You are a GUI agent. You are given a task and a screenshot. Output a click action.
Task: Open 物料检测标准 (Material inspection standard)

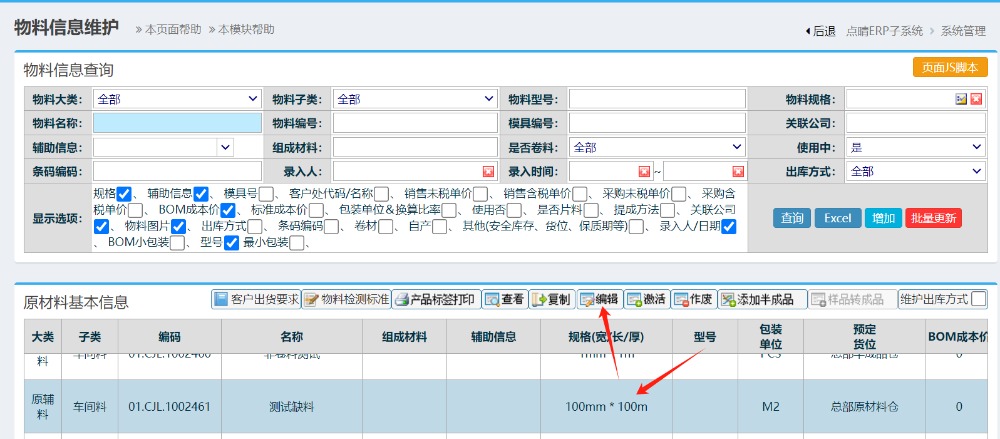coord(346,299)
